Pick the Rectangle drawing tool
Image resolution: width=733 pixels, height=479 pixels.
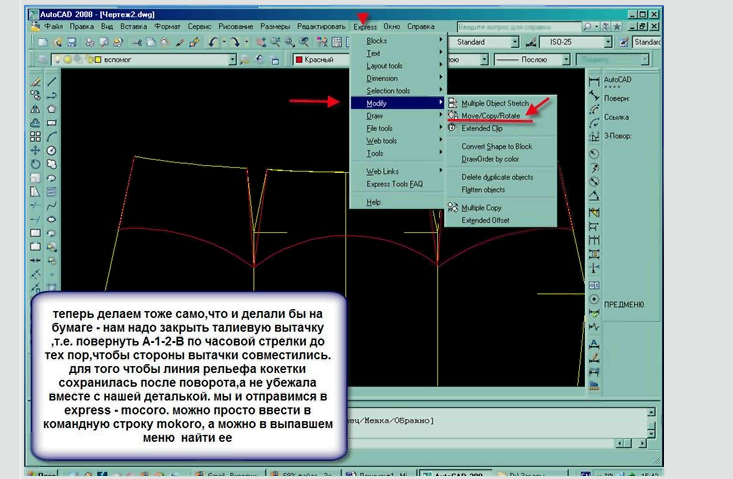pos(52,123)
